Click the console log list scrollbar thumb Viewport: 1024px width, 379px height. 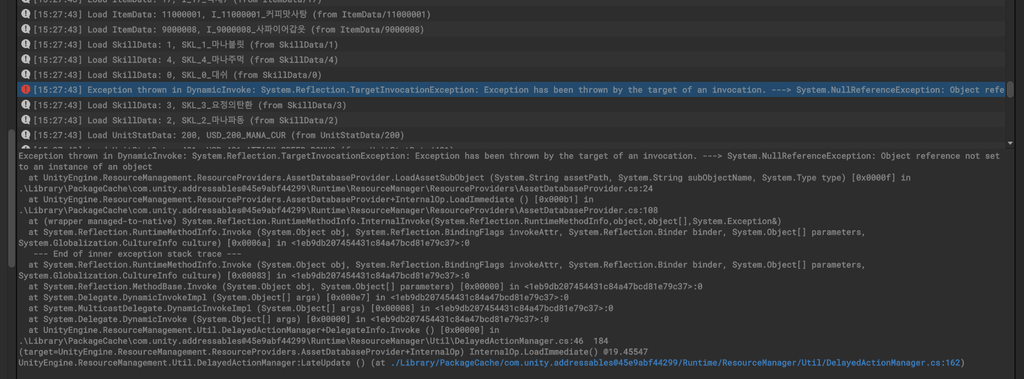pos(1010,89)
